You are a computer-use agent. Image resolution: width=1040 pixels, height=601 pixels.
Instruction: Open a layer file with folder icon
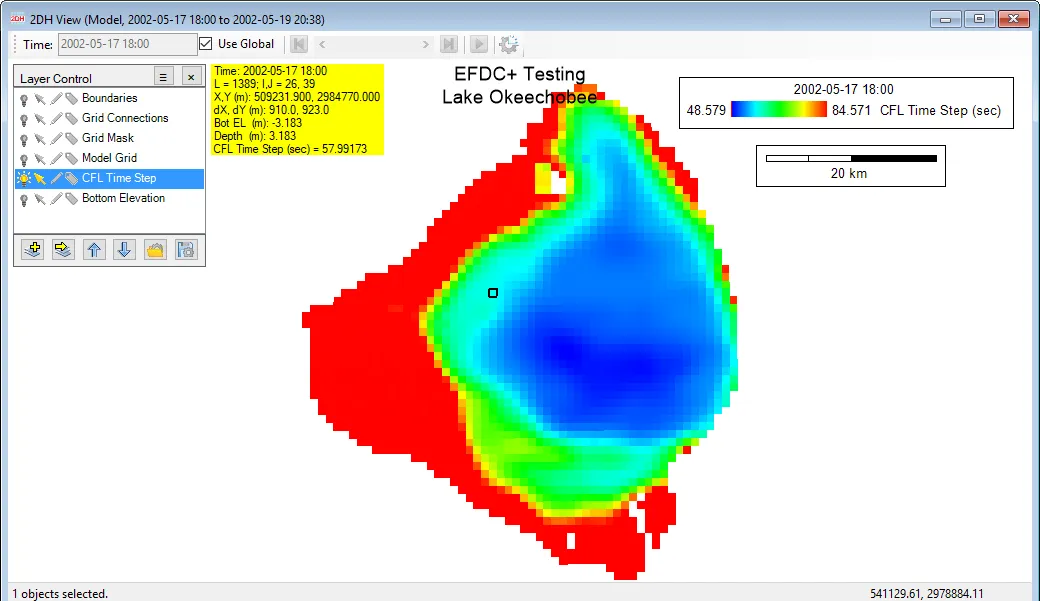click(x=155, y=249)
